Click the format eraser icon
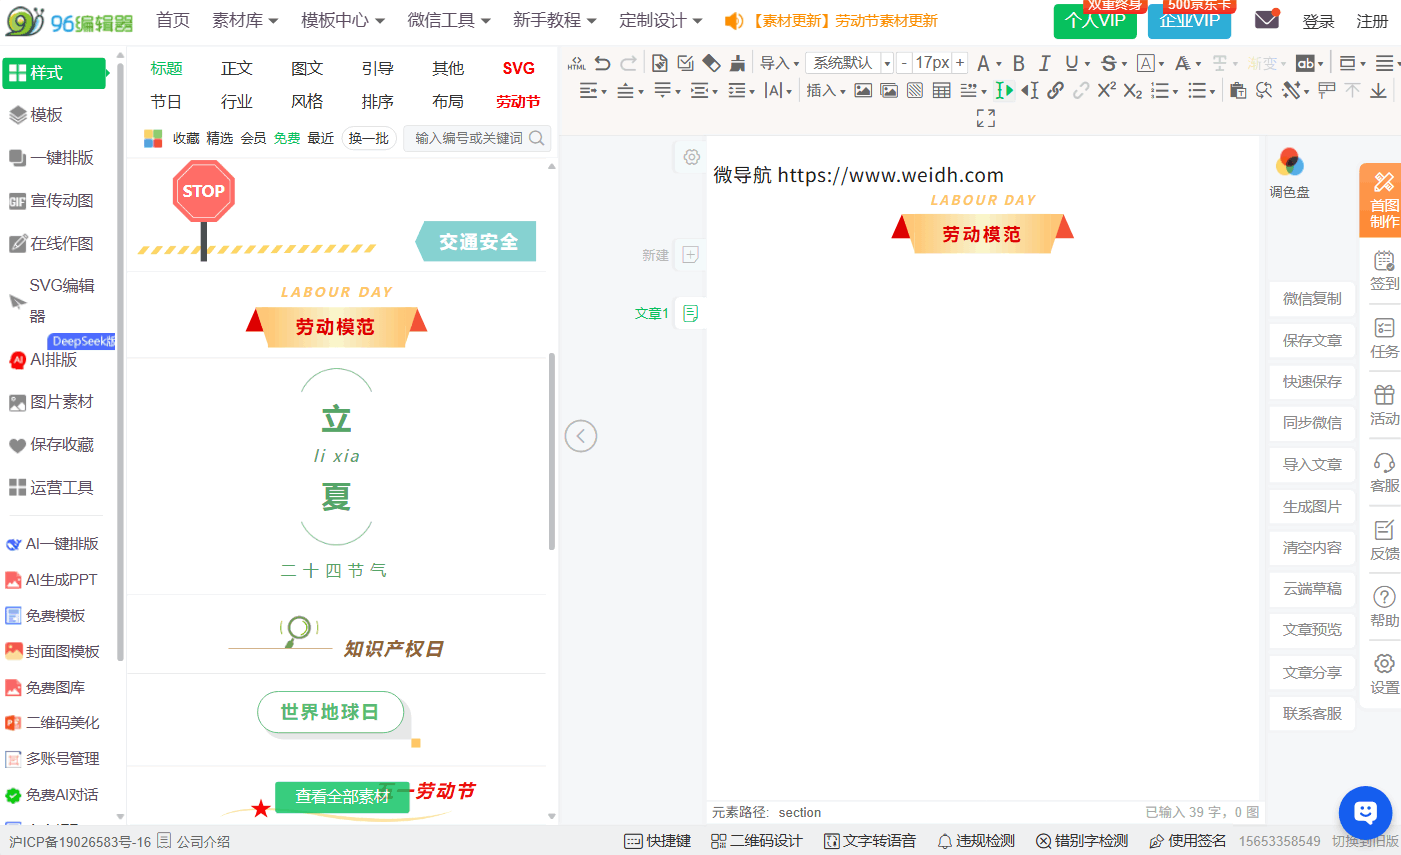The width and height of the screenshot is (1401, 855). coord(711,63)
